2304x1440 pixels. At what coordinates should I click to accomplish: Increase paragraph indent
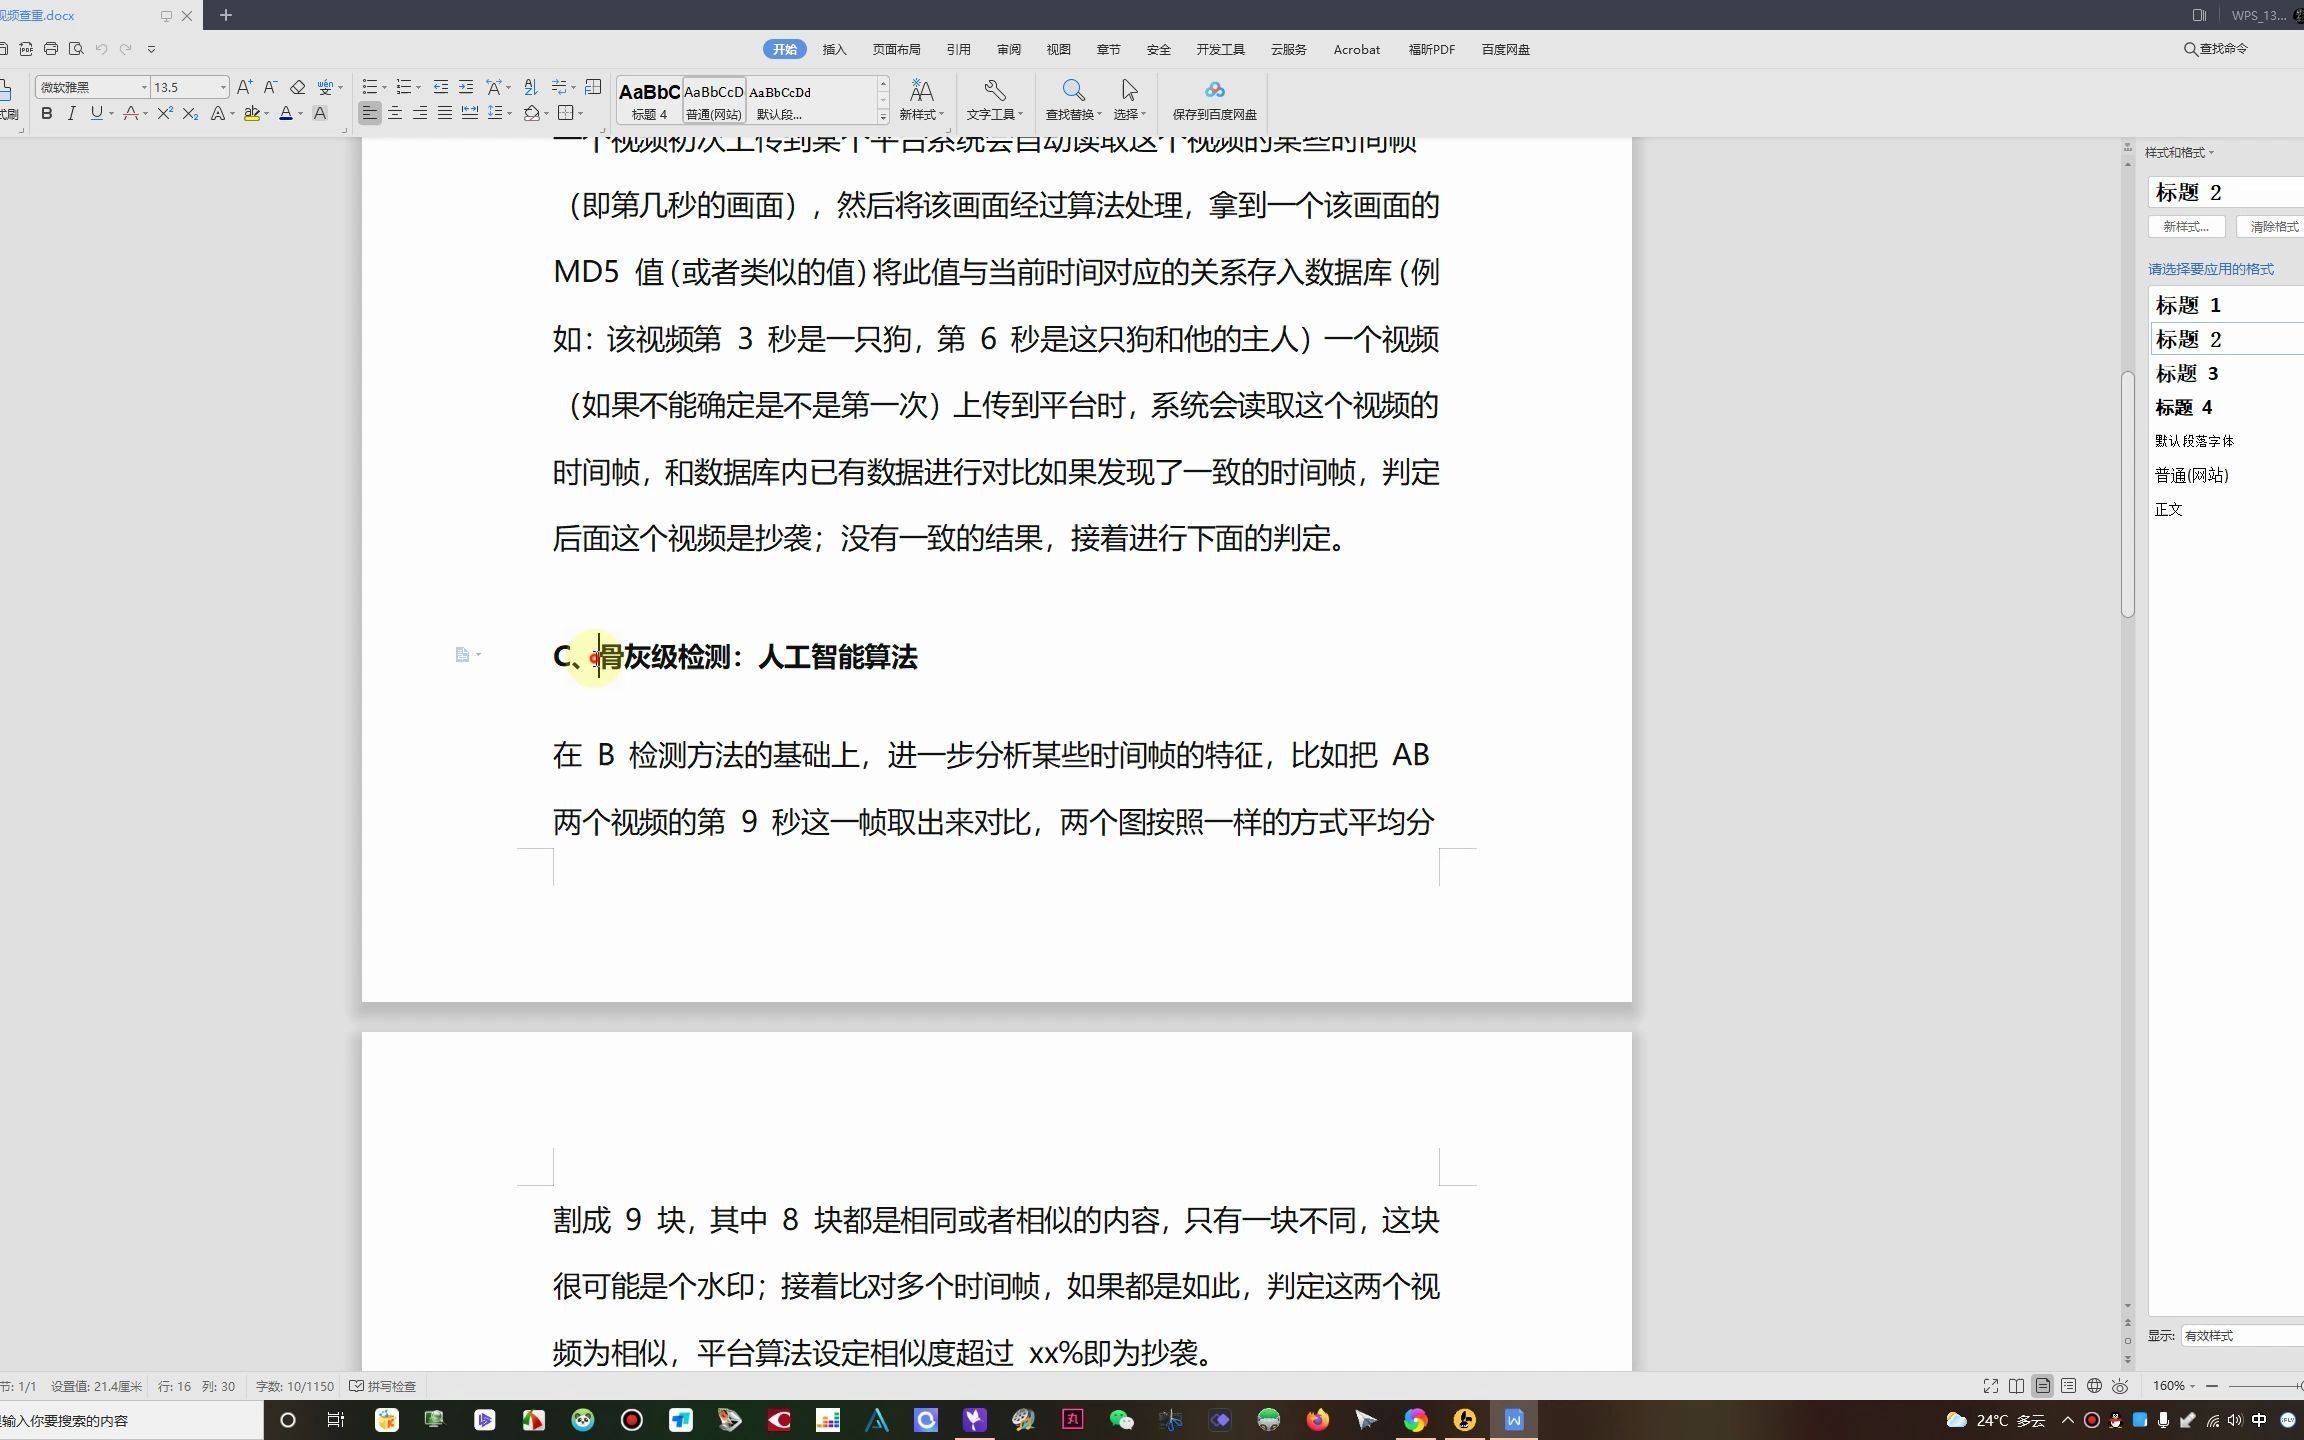pos(465,87)
